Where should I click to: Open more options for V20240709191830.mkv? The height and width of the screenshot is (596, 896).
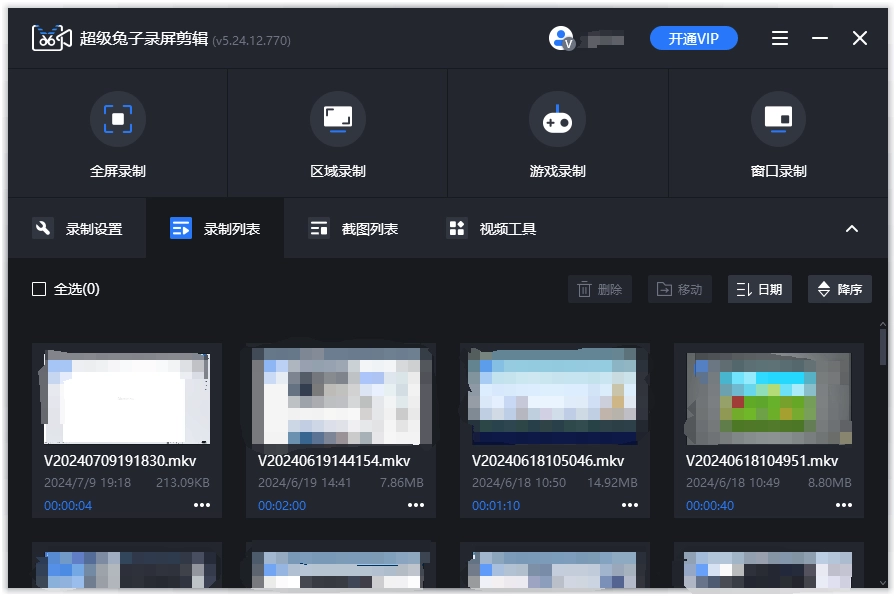coord(202,505)
